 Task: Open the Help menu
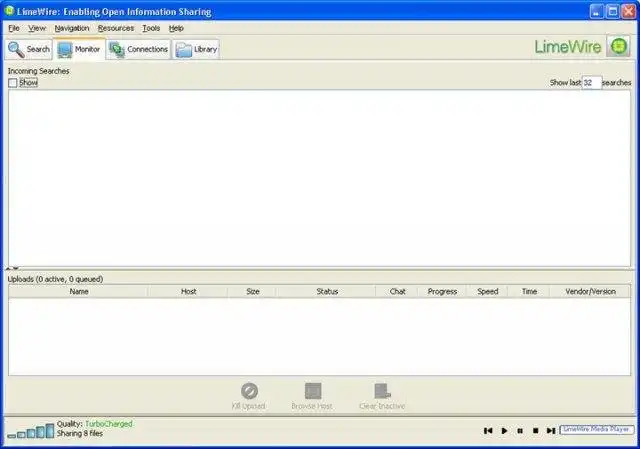(x=176, y=28)
